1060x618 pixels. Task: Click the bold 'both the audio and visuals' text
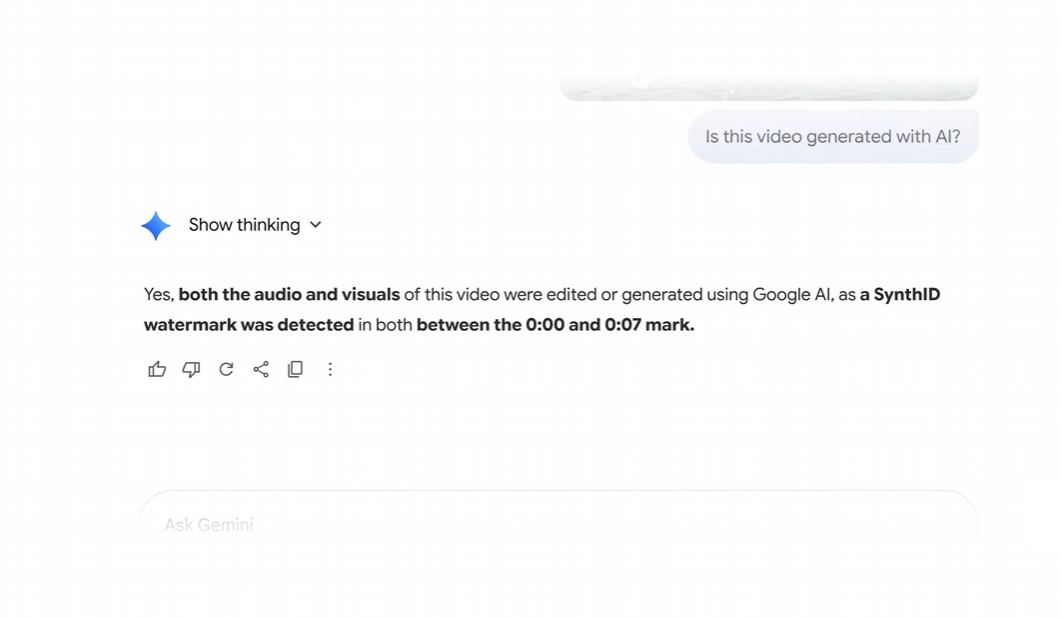289,294
